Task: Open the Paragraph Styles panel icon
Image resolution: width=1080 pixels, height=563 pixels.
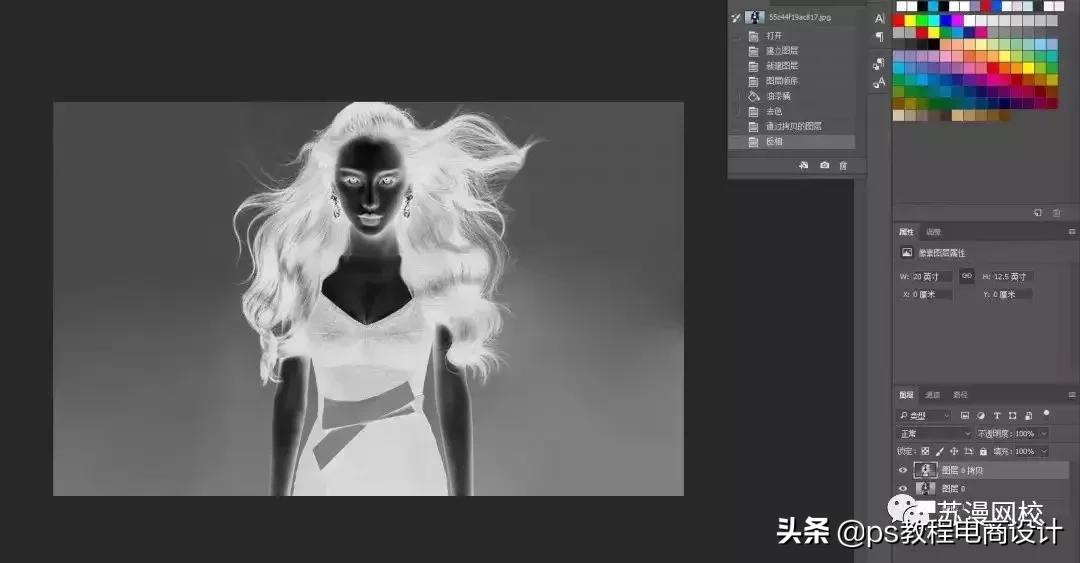Action: coord(879,64)
